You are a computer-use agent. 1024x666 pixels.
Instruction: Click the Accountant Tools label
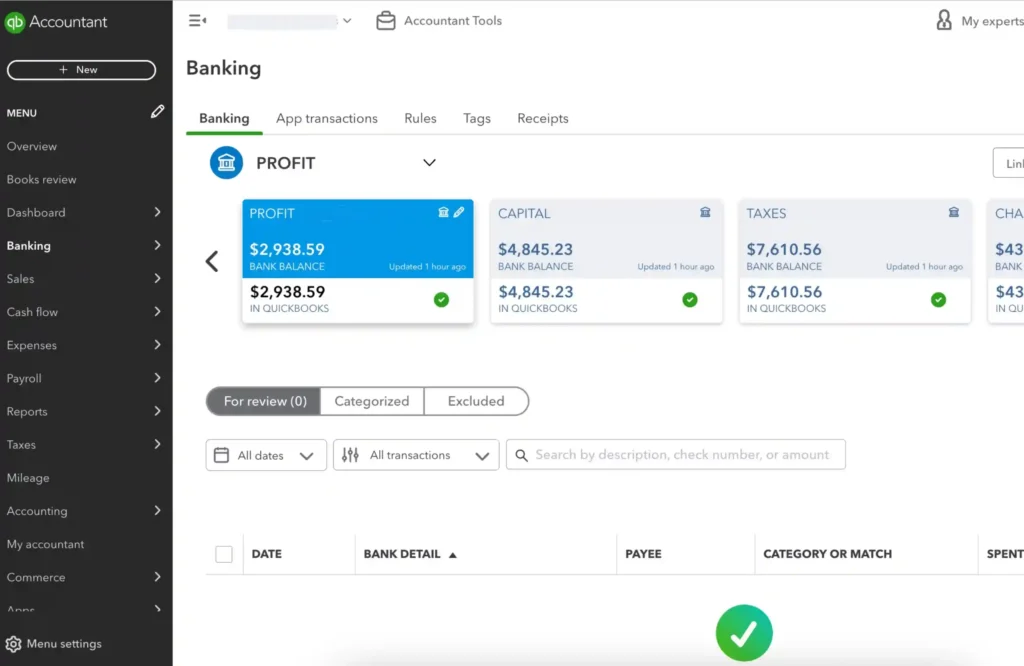(453, 21)
